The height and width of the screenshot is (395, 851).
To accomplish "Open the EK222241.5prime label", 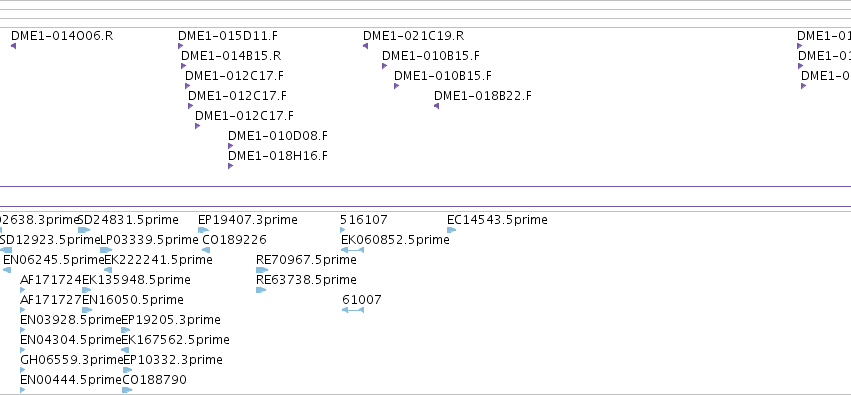I will coord(158,260).
